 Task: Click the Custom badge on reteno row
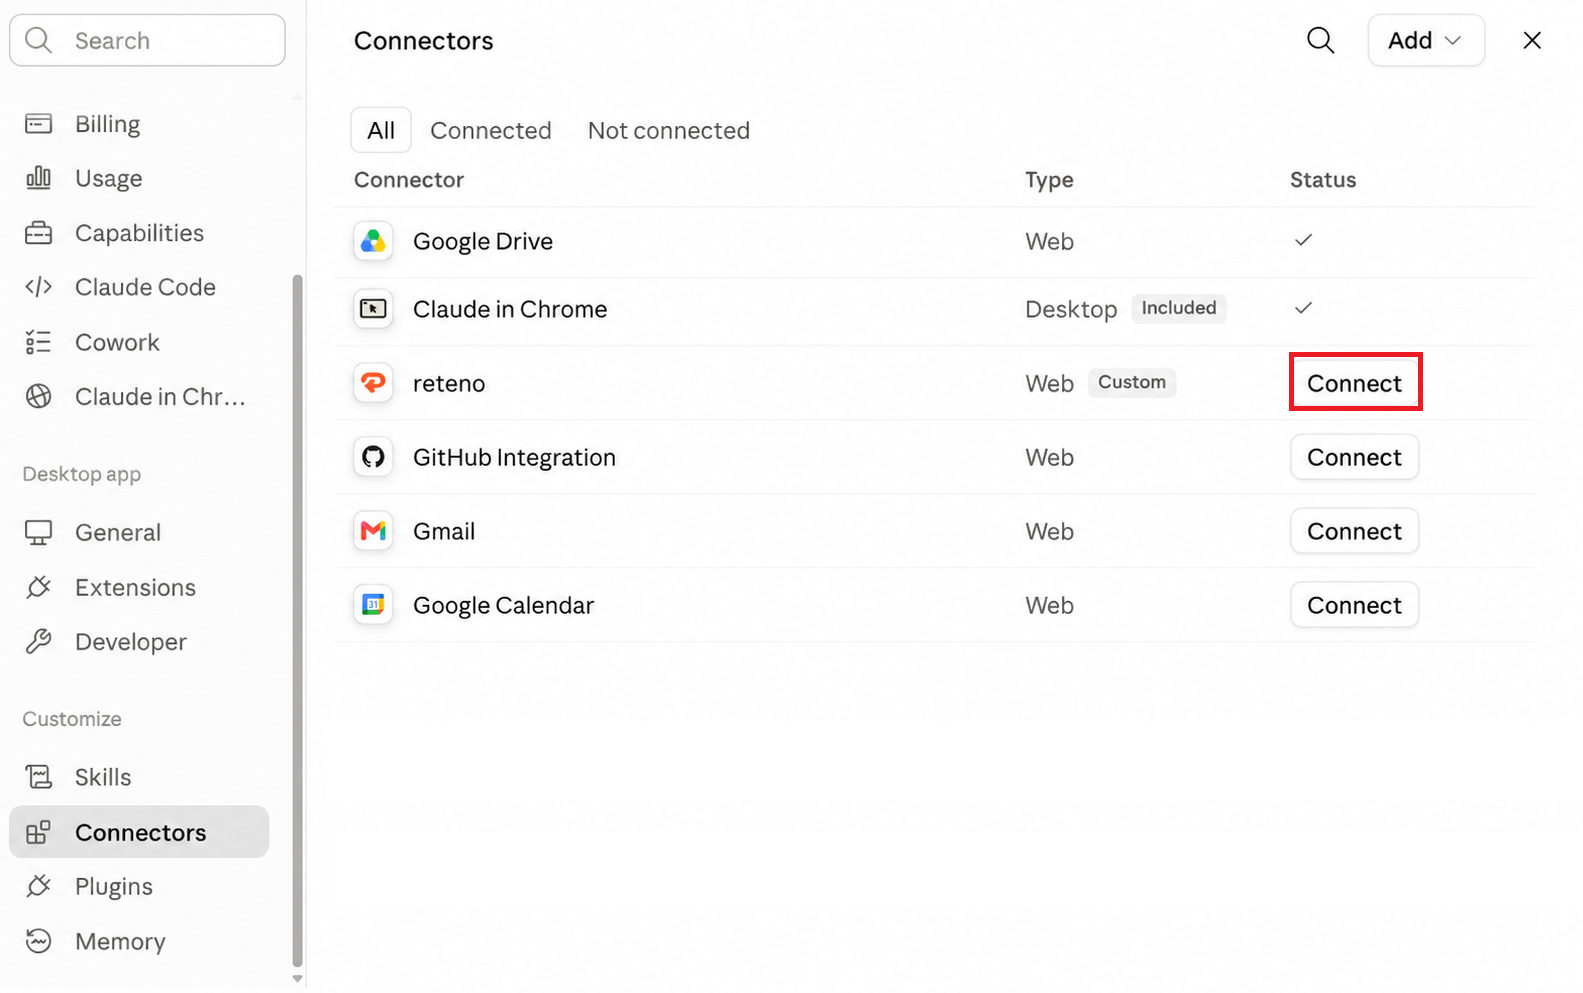point(1132,382)
